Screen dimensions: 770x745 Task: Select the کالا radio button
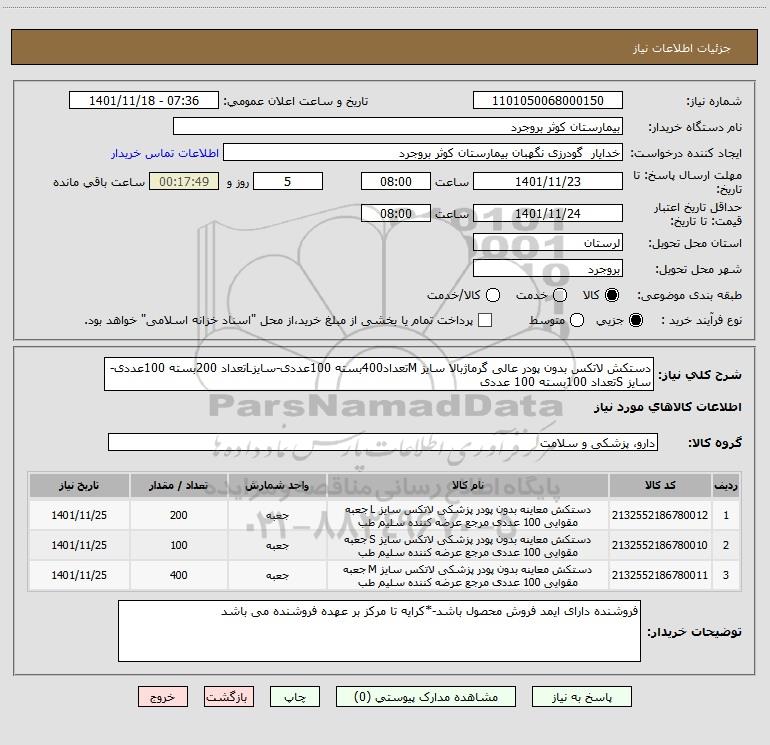[x=612, y=295]
